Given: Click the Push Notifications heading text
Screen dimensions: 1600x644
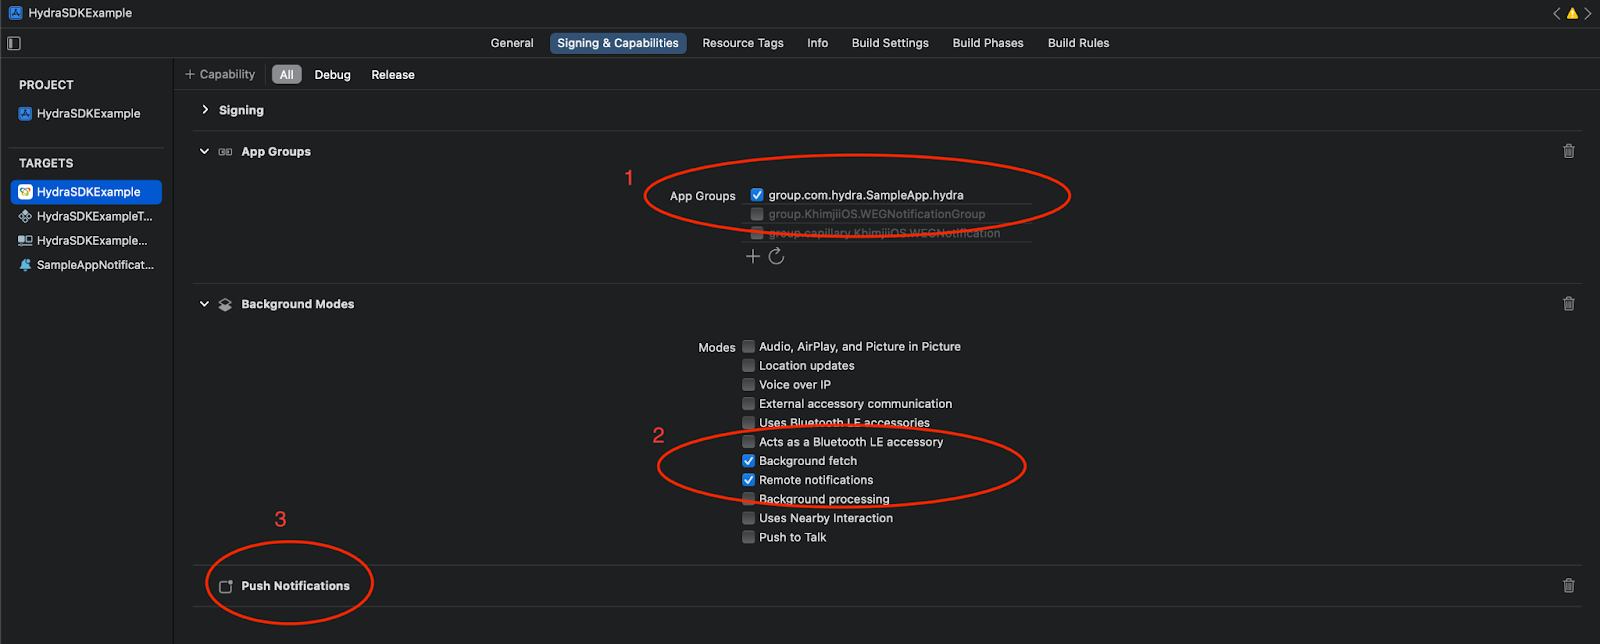Looking at the screenshot, I should (296, 586).
